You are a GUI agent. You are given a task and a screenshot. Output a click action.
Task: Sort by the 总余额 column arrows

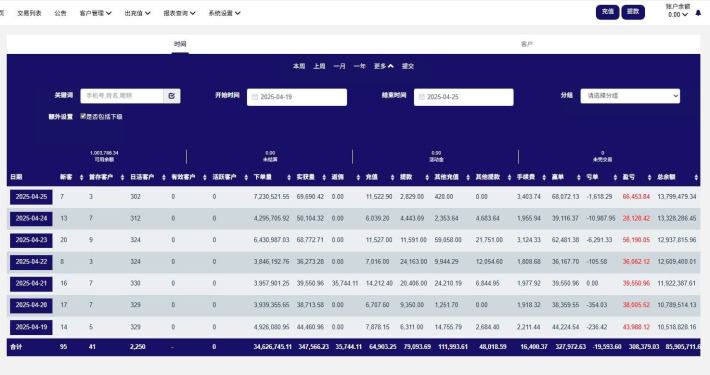point(696,177)
